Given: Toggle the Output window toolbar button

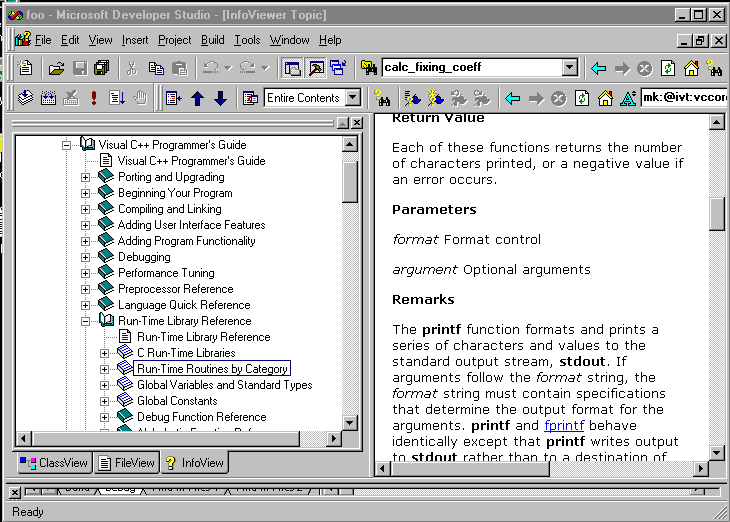Looking at the screenshot, I should coord(315,68).
